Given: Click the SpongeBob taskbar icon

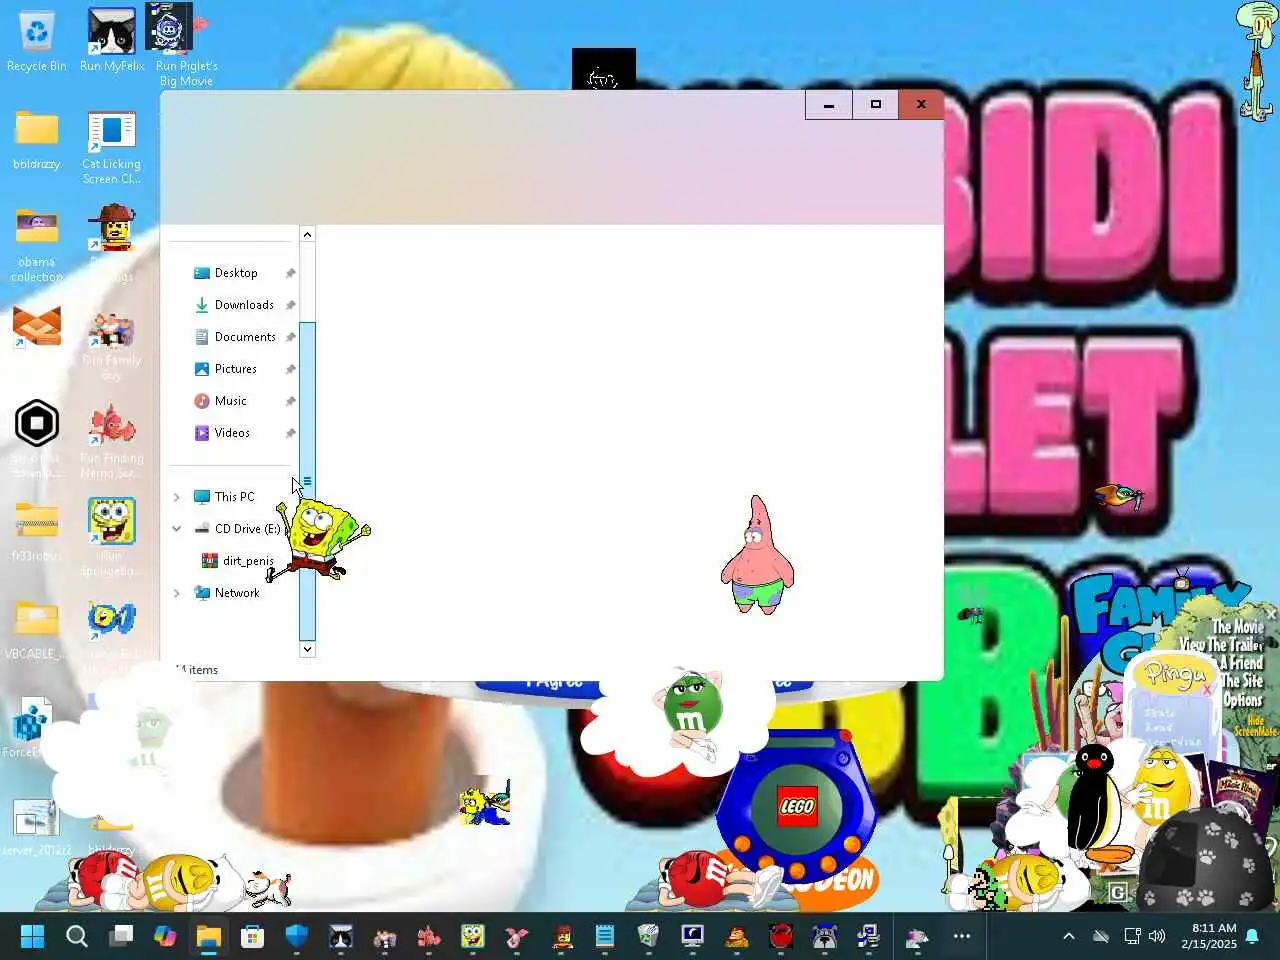Looking at the screenshot, I should coord(472,936).
